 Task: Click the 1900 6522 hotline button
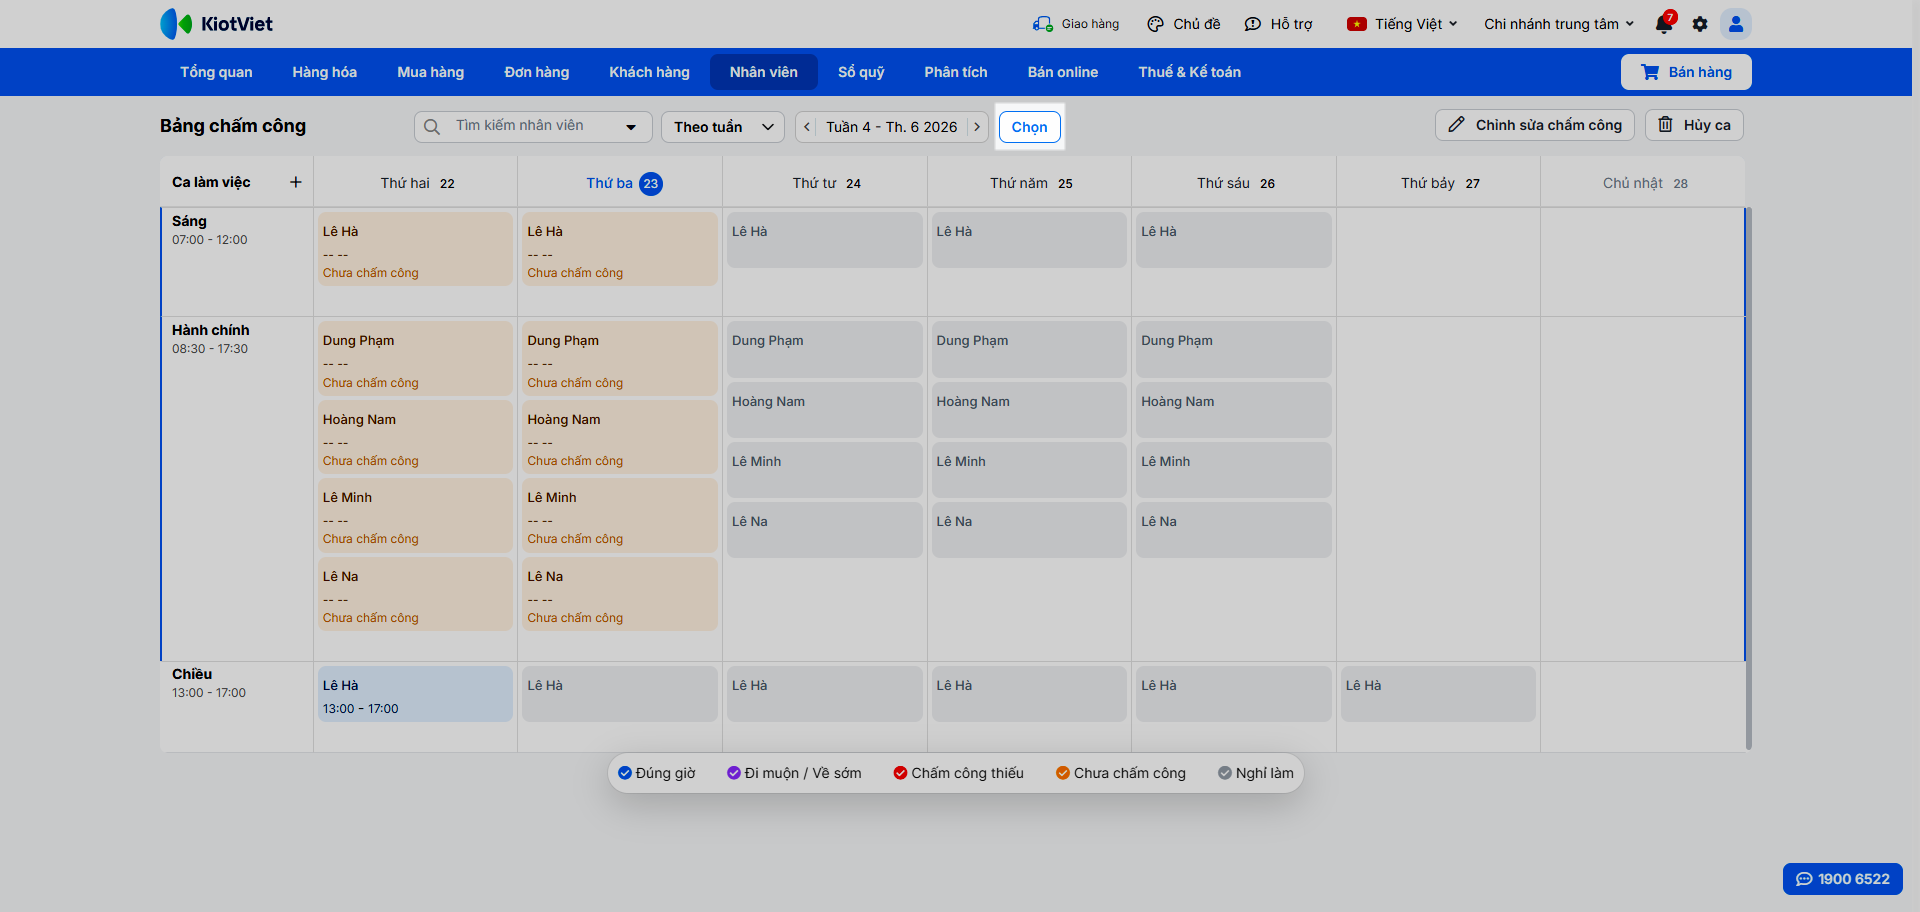(x=1843, y=879)
